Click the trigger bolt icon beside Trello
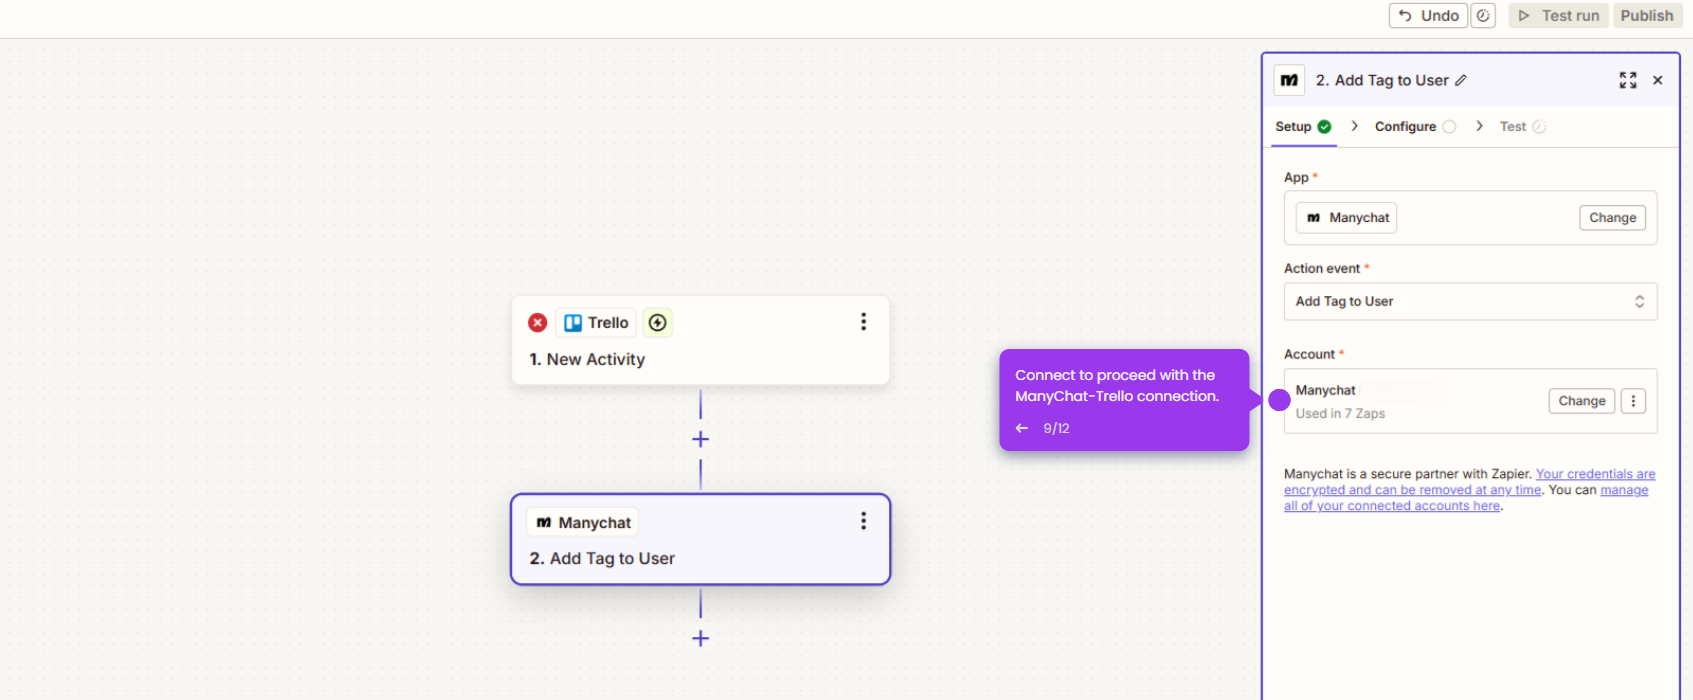This screenshot has width=1693, height=700. point(657,323)
